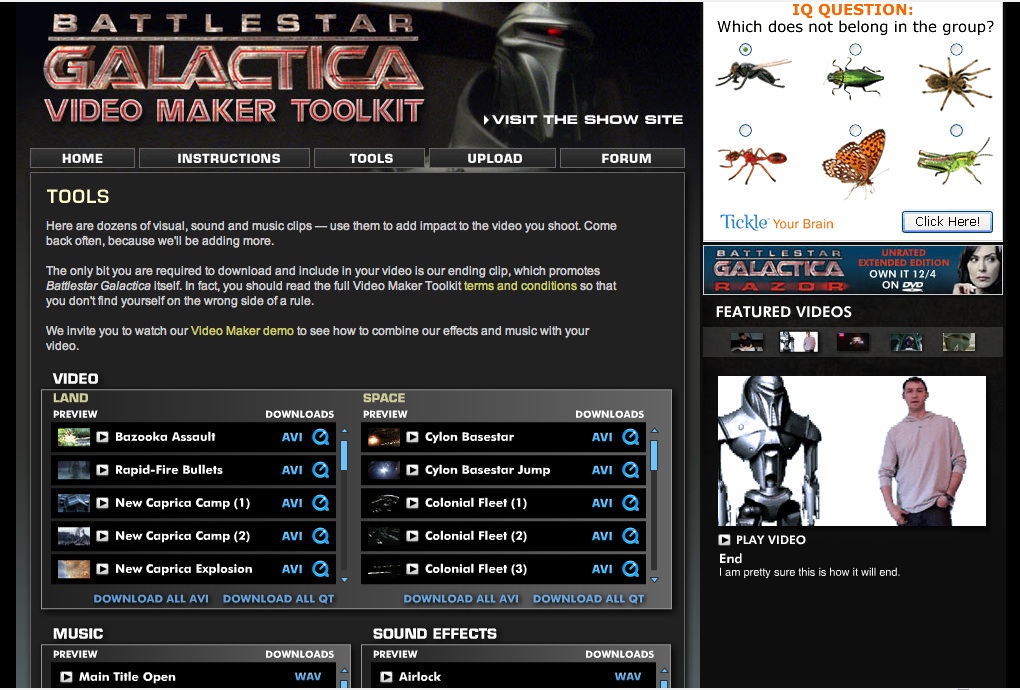Open the Video Maker demo link
Screen dimensions: 1020x690
(x=242, y=331)
